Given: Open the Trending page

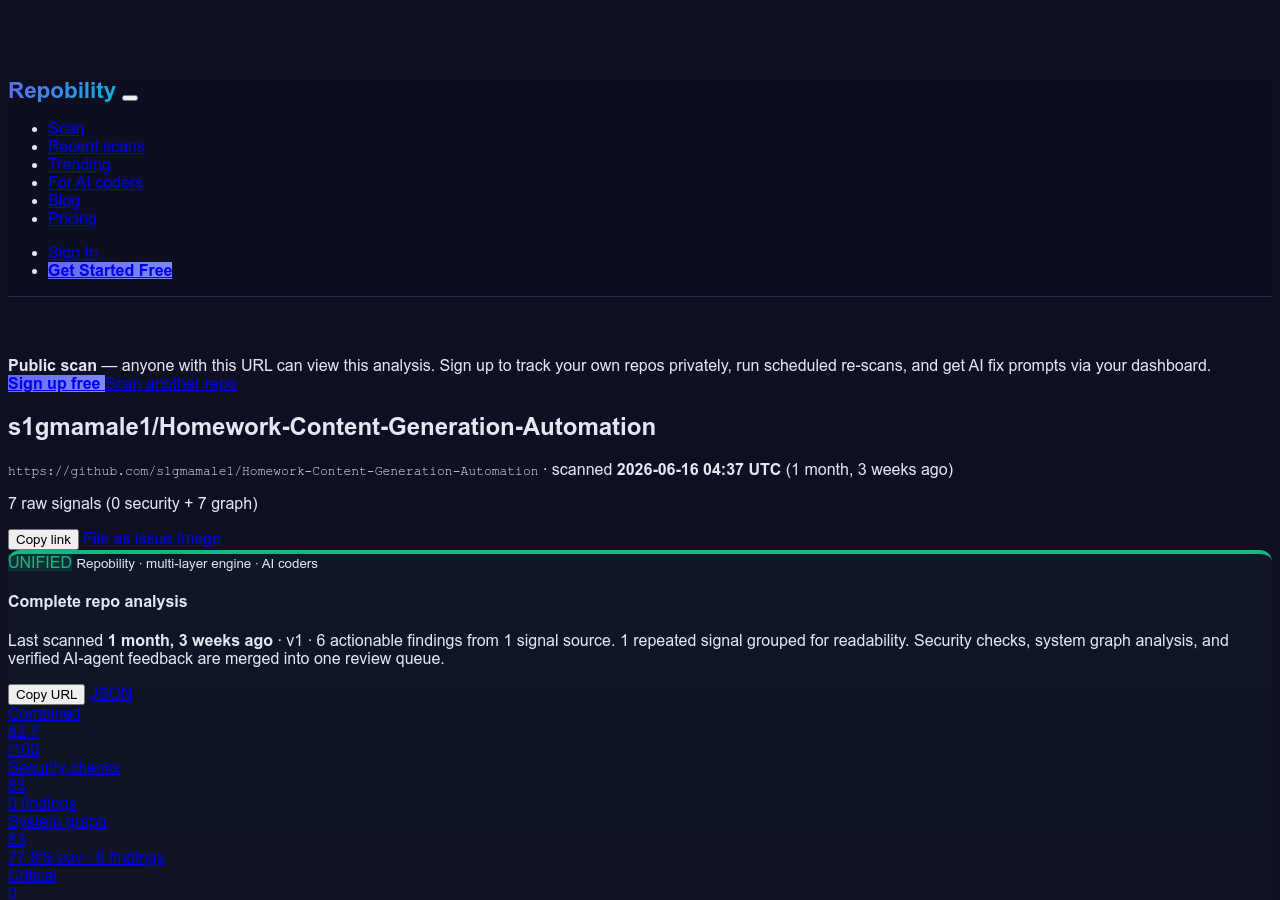Looking at the screenshot, I should 79,164.
